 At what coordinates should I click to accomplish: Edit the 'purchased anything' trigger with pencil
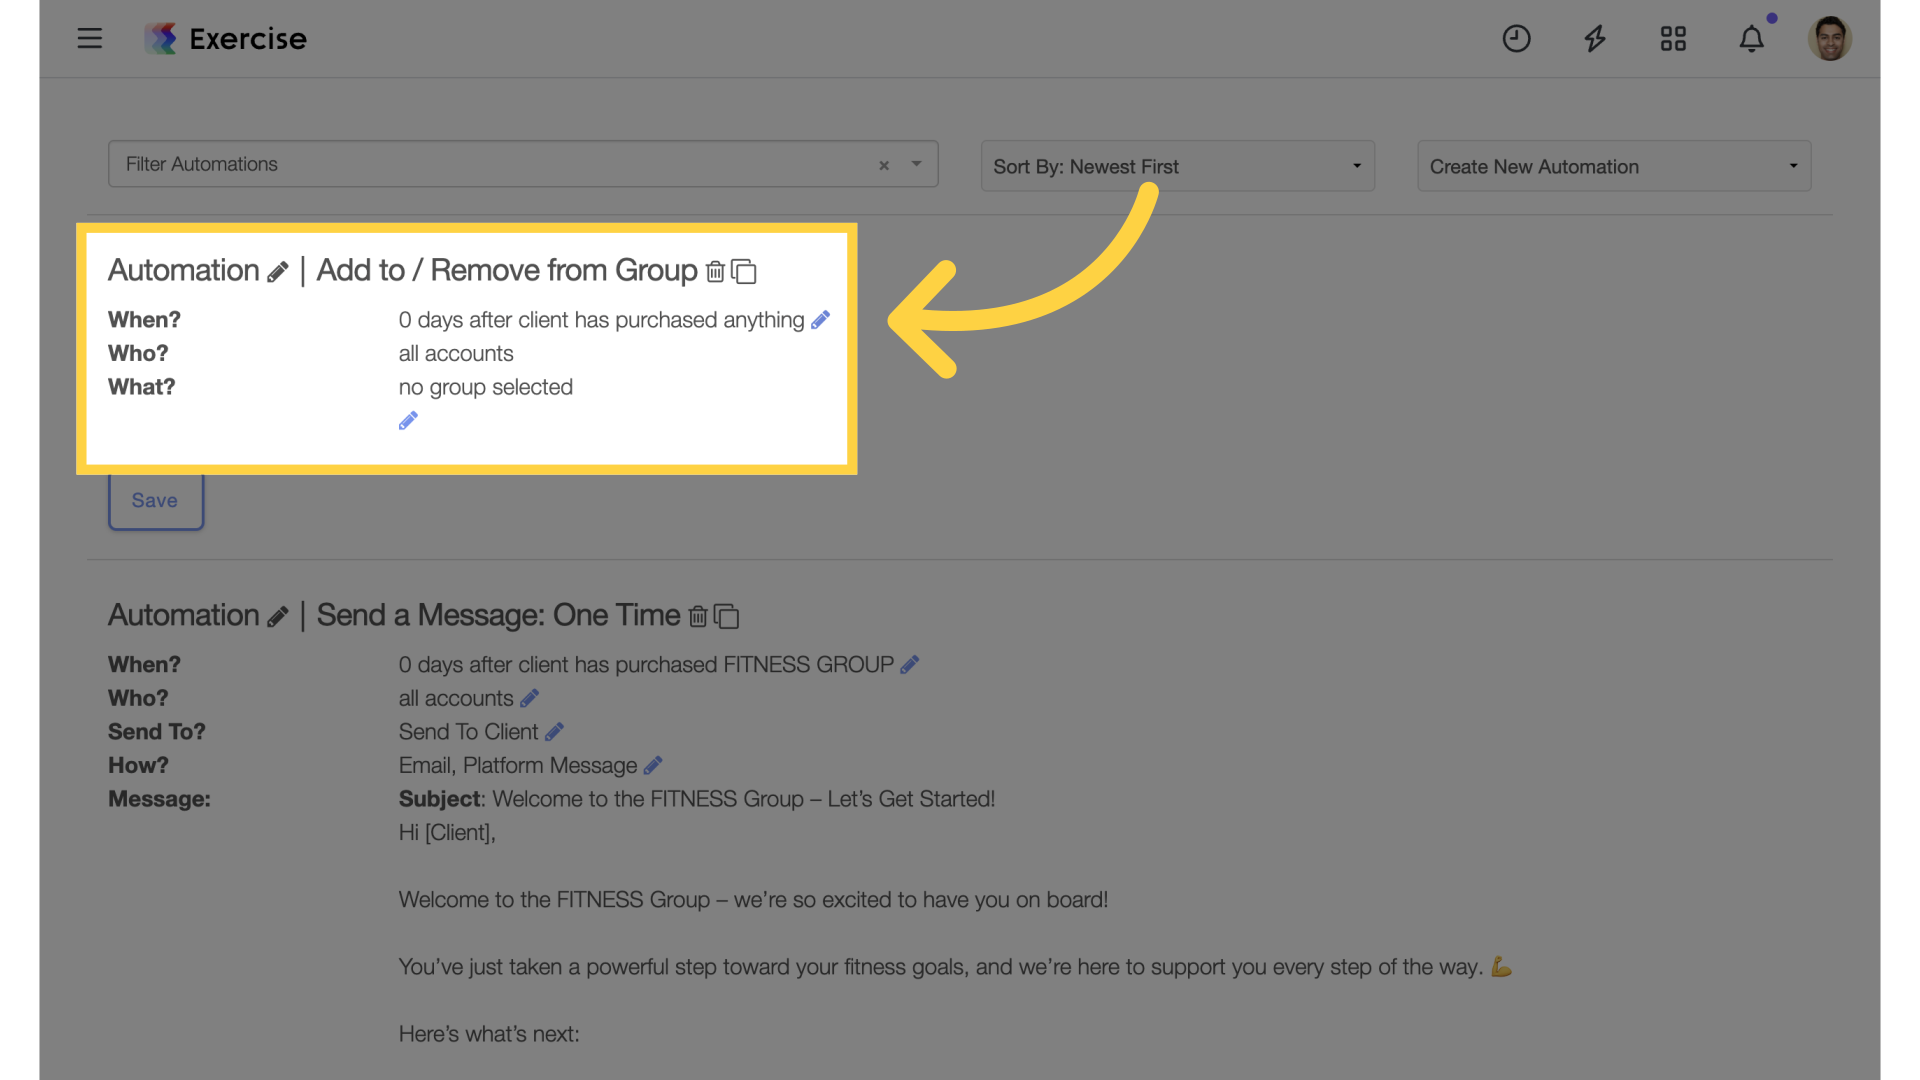click(x=820, y=320)
